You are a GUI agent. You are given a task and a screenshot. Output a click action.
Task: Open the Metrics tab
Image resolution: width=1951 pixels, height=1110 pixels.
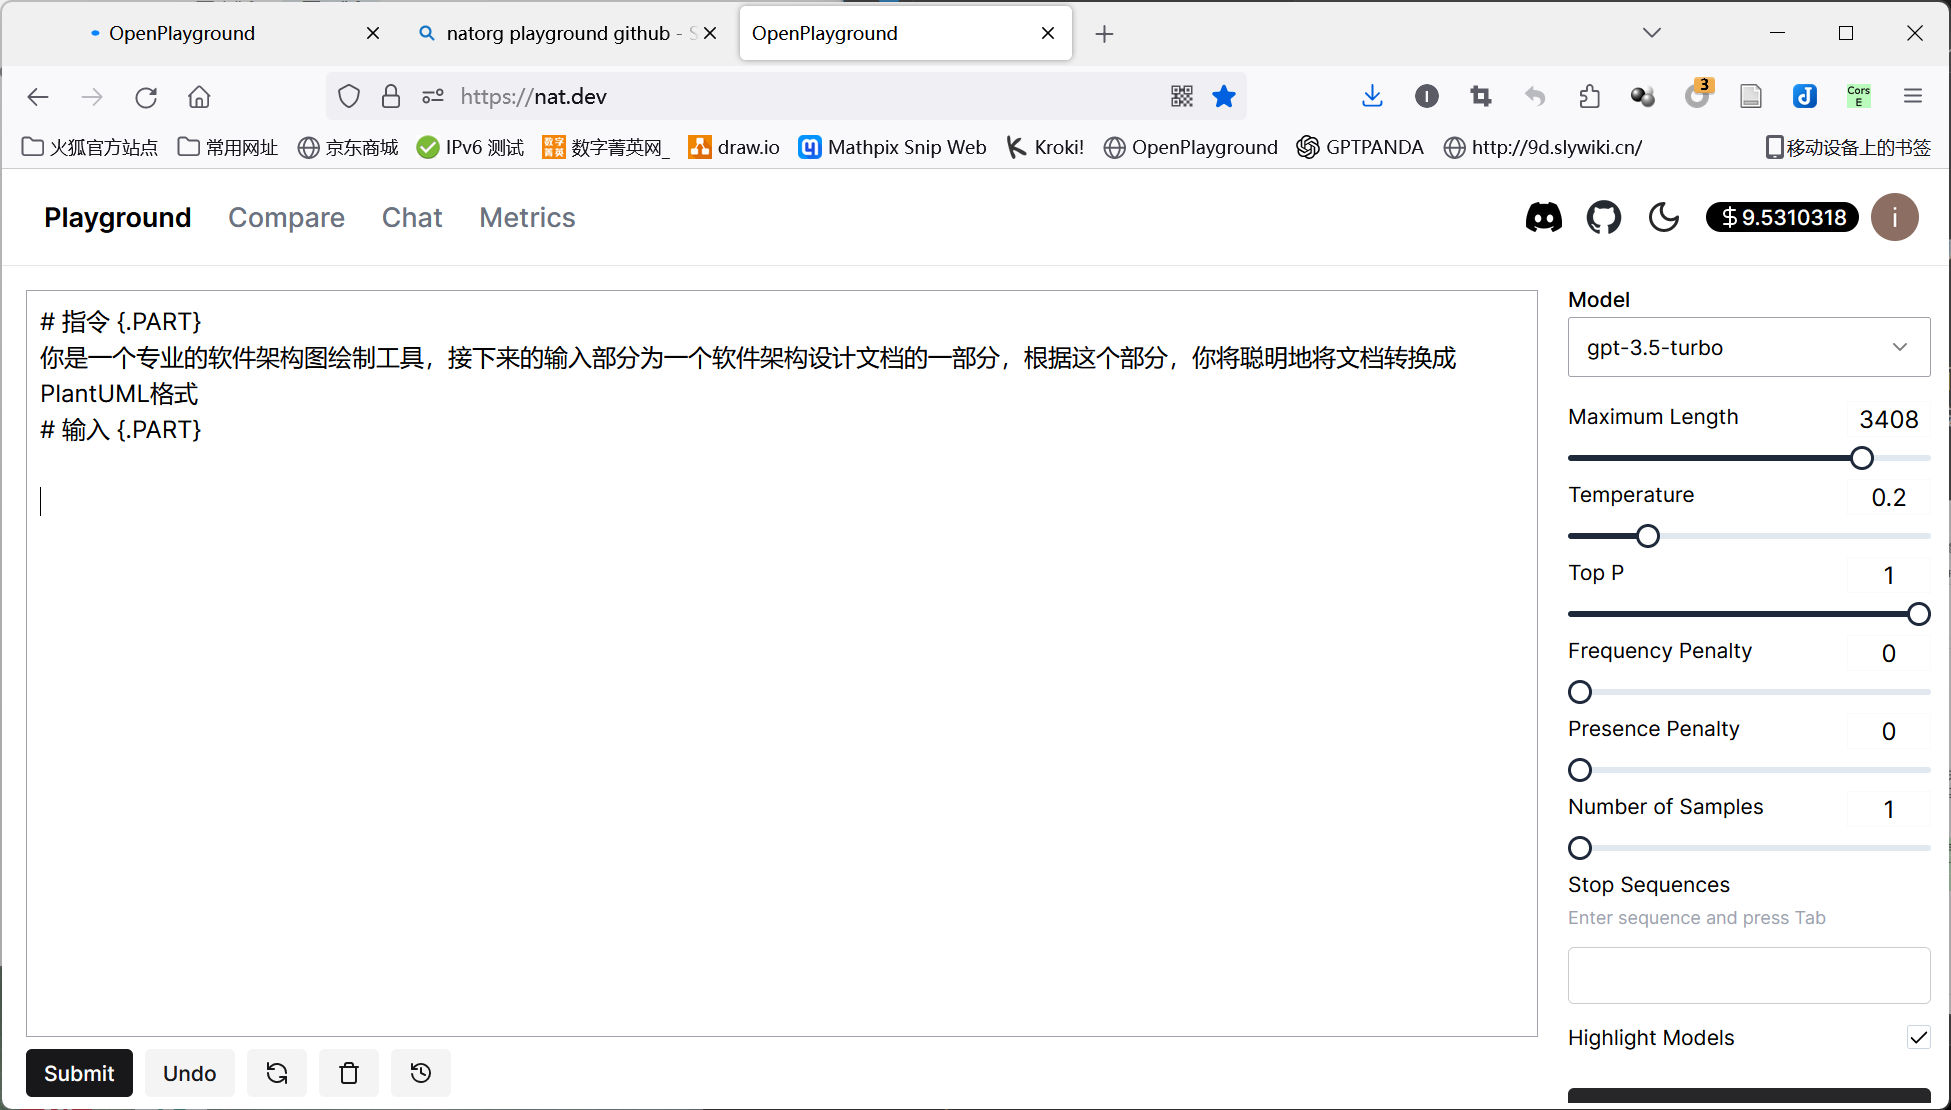tap(527, 217)
